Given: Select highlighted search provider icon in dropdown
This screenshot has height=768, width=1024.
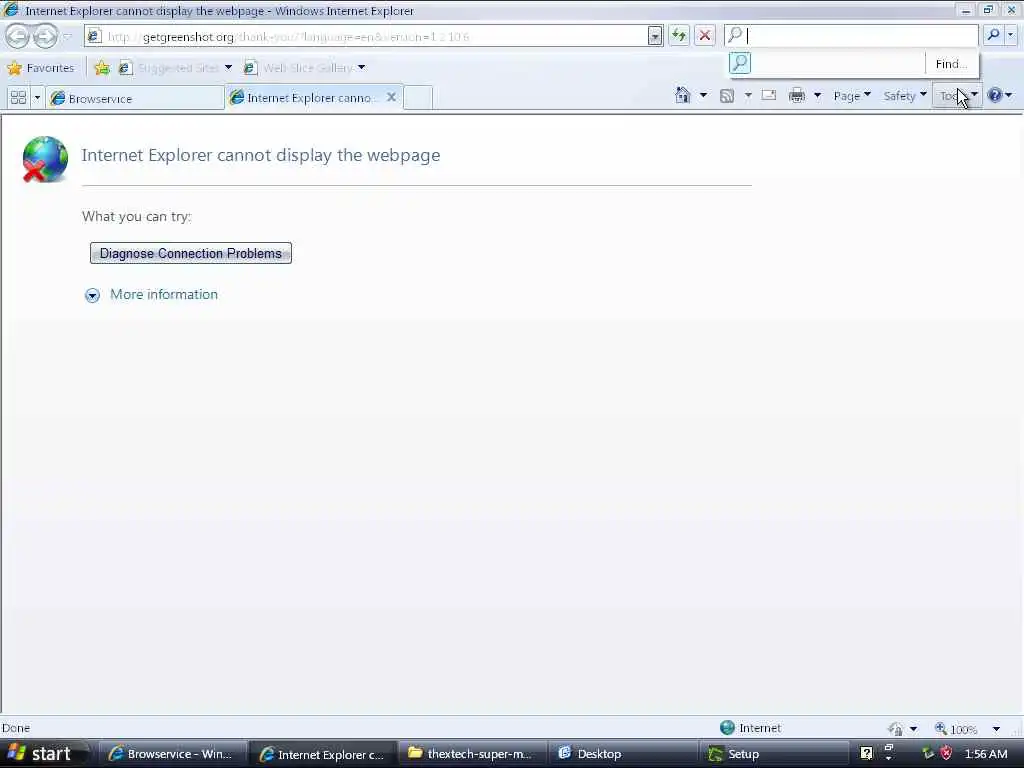Looking at the screenshot, I should (x=740, y=63).
